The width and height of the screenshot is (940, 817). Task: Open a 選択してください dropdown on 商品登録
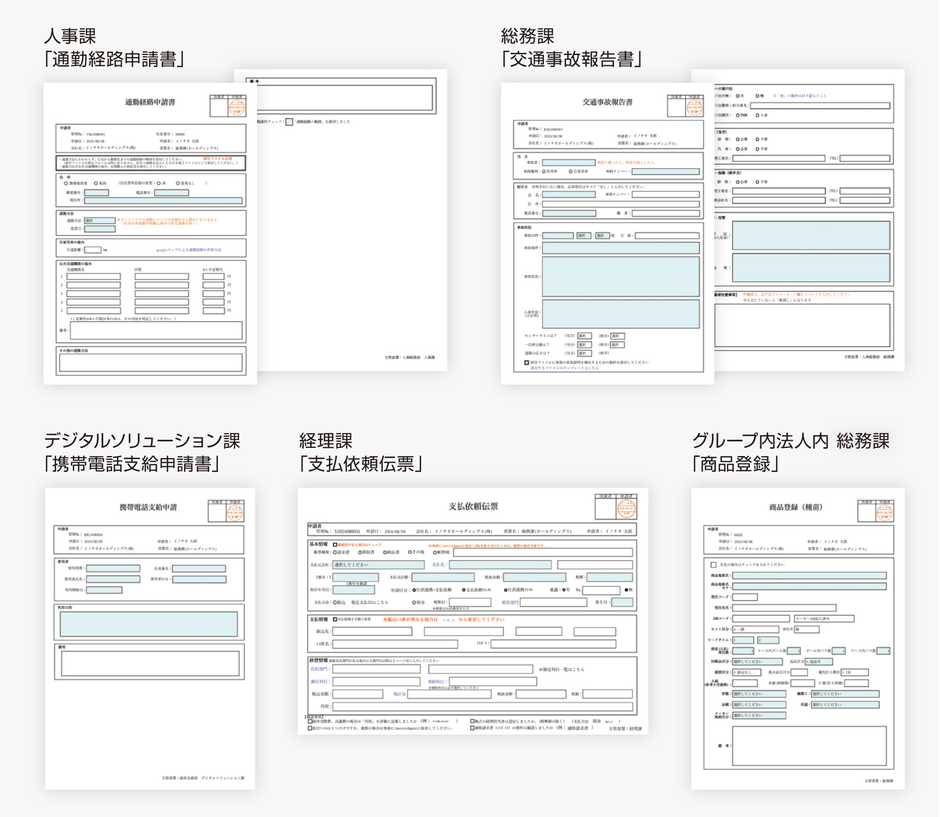point(759,694)
